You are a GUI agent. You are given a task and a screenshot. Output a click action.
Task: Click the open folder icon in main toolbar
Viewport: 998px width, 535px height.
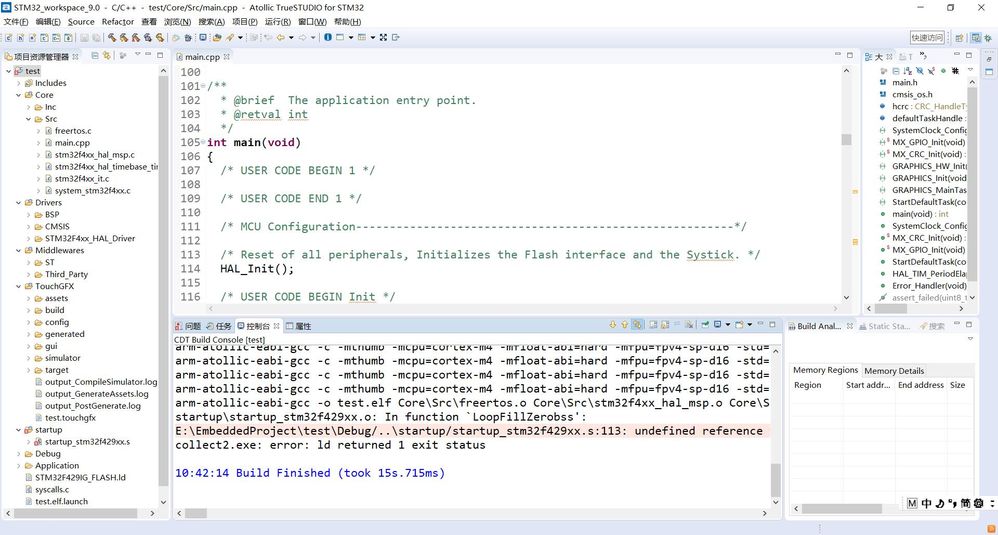click(x=216, y=38)
